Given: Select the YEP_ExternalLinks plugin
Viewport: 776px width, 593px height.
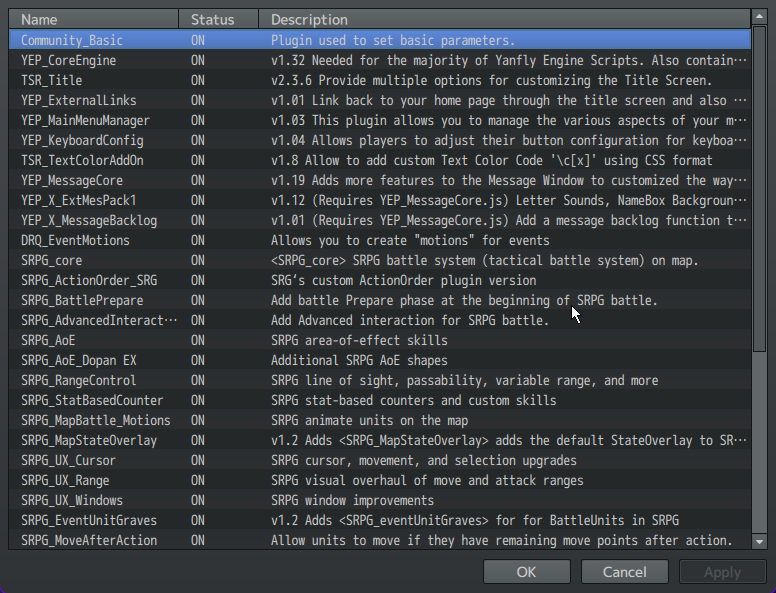Looking at the screenshot, I should pyautogui.click(x=380, y=100).
